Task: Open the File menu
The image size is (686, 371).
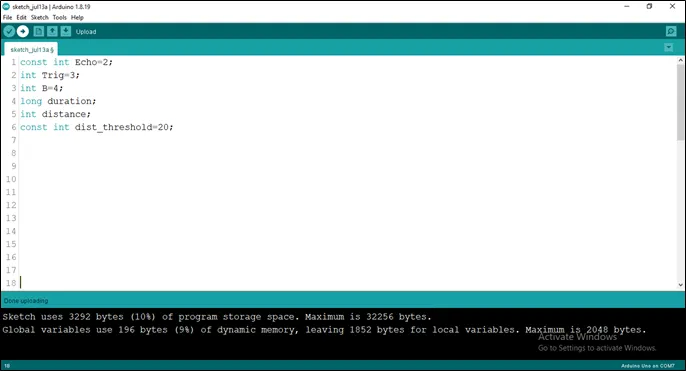Action: [x=7, y=18]
